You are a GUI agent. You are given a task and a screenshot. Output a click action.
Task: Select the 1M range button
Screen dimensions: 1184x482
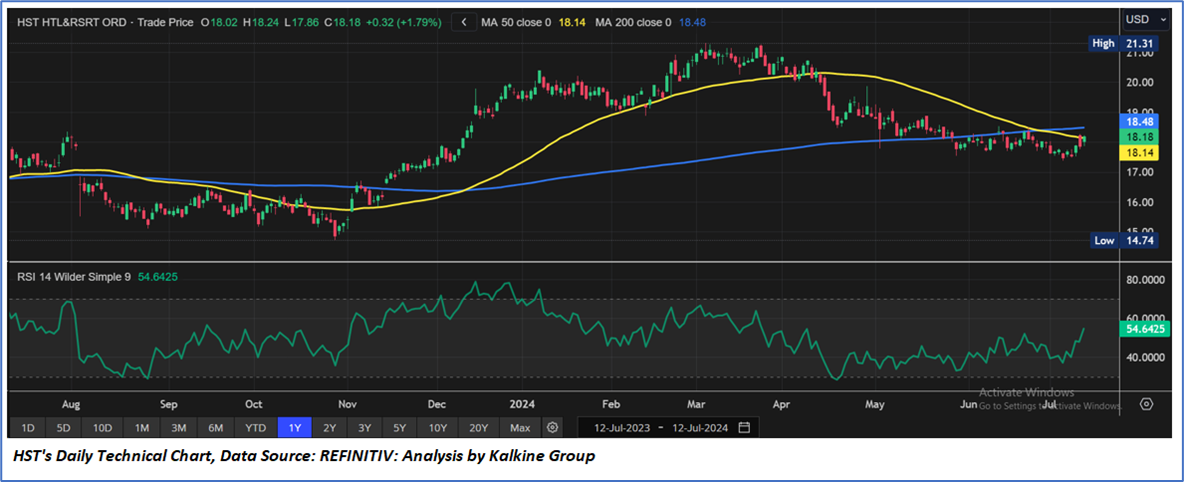(x=142, y=428)
